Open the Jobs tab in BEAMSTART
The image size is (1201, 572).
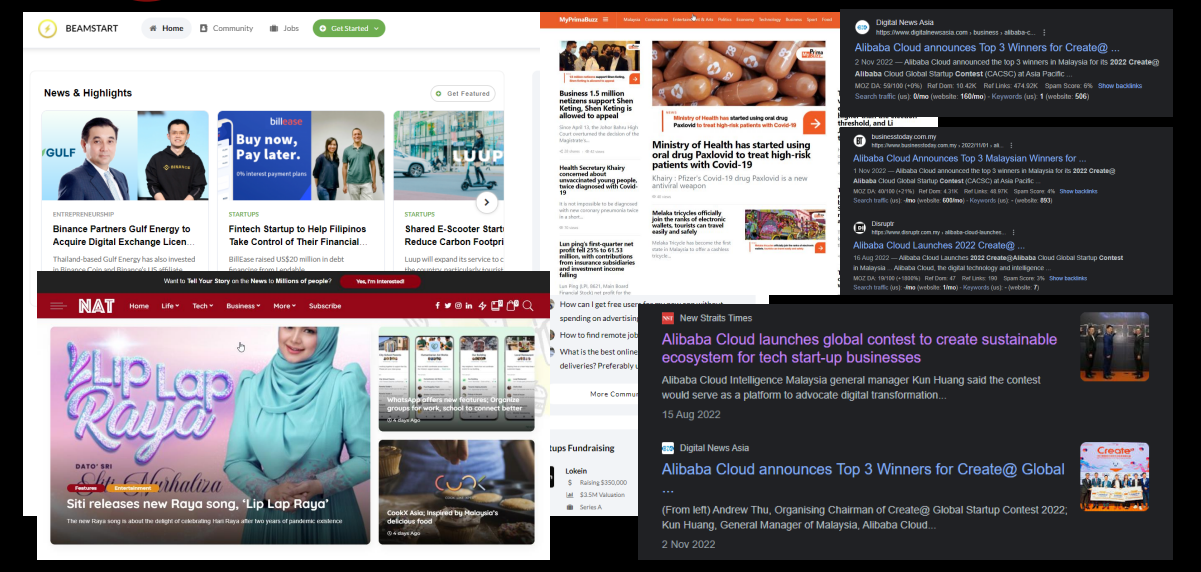[x=284, y=28]
